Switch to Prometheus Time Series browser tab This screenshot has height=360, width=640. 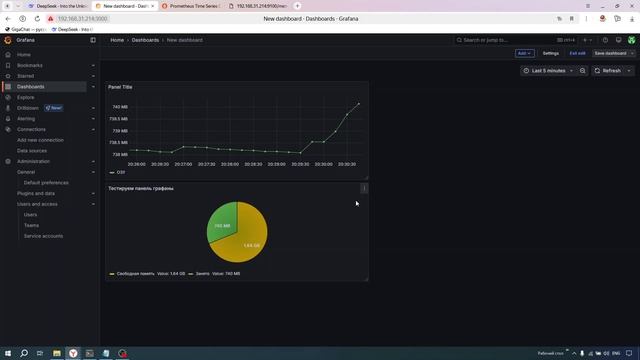click(x=191, y=6)
